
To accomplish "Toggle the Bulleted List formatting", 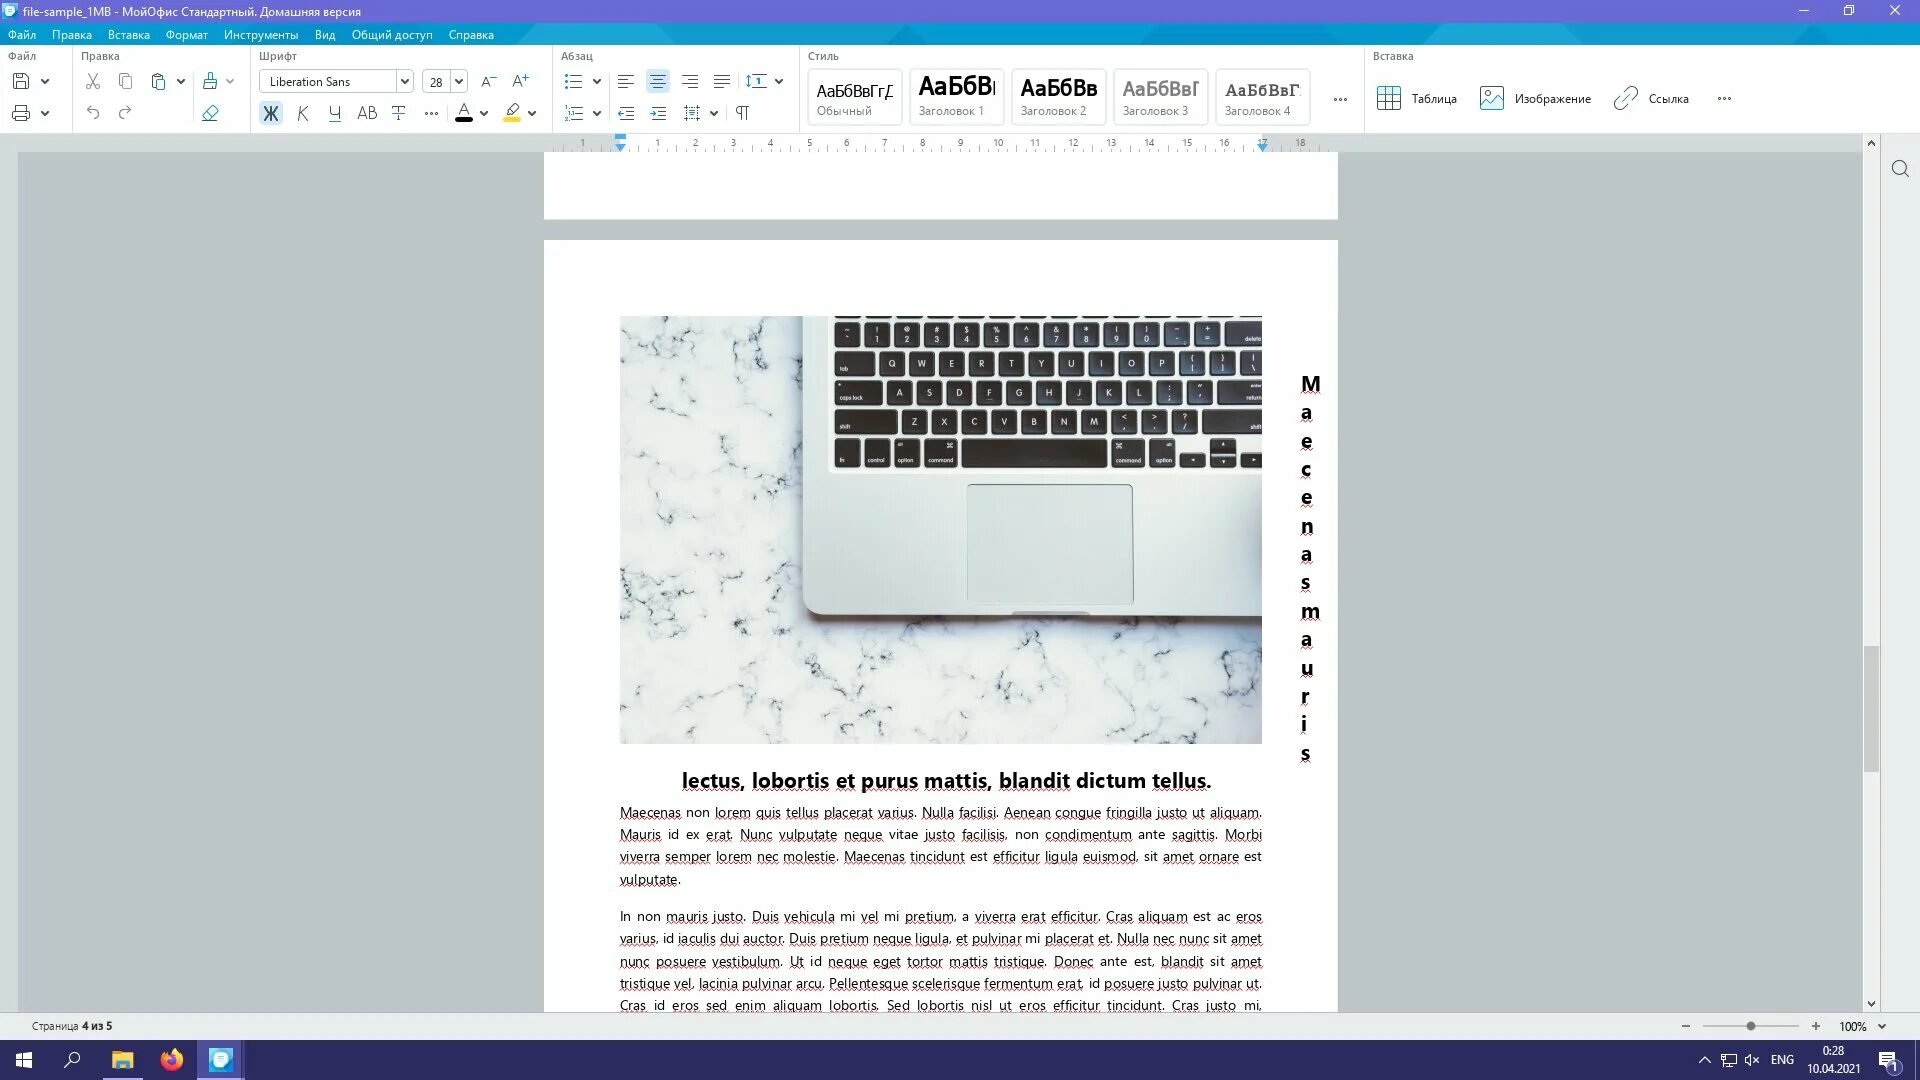I will click(x=574, y=82).
